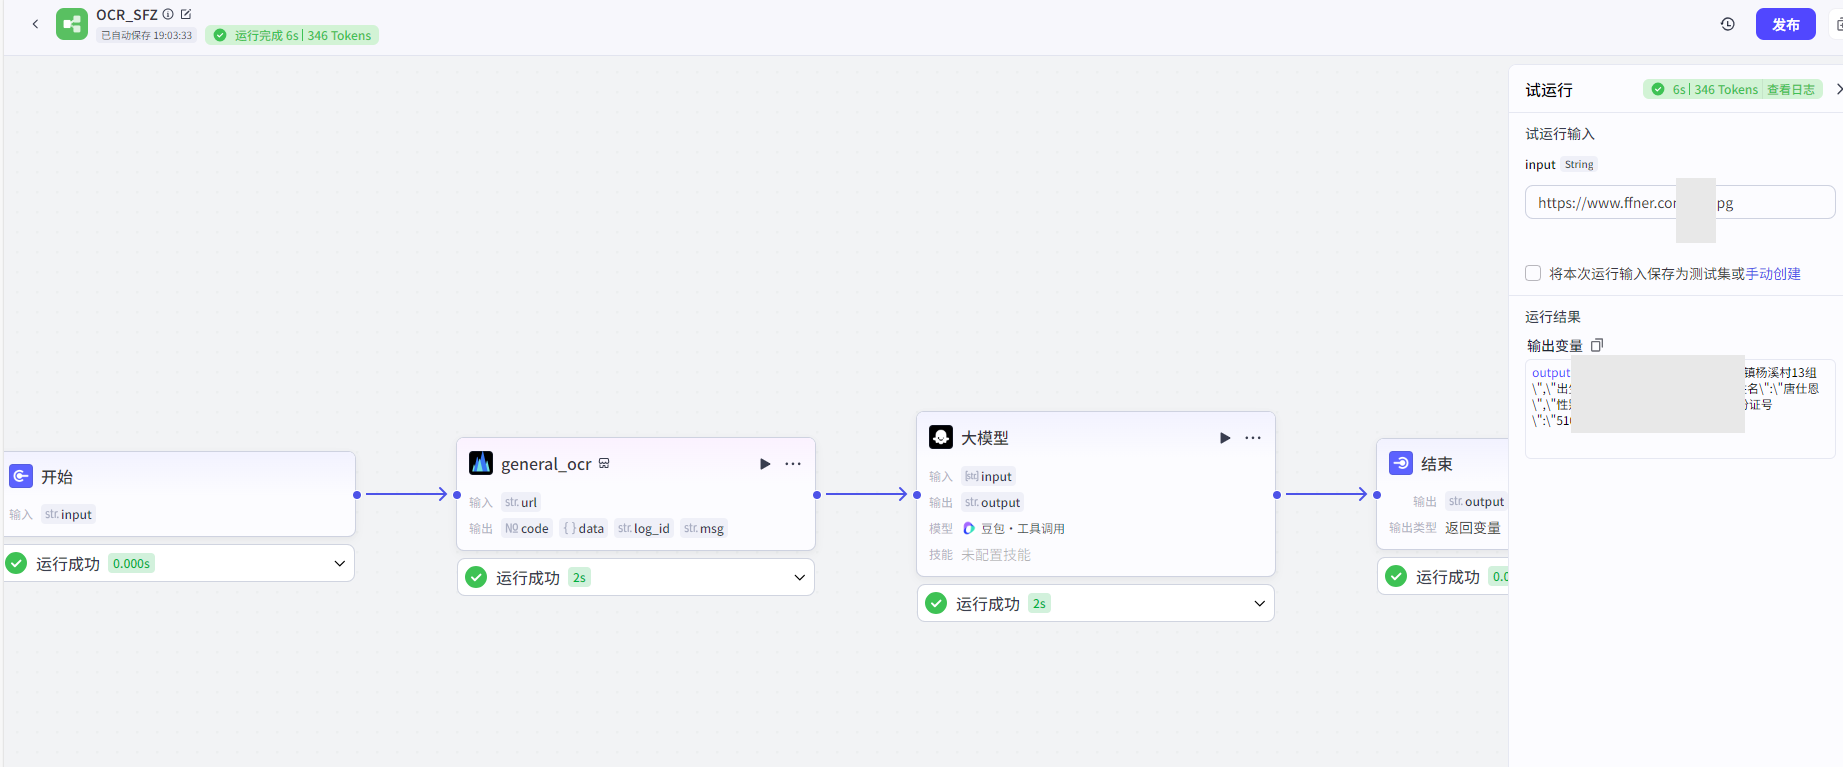
Task: Expand the general_ocr run success details
Action: (800, 577)
